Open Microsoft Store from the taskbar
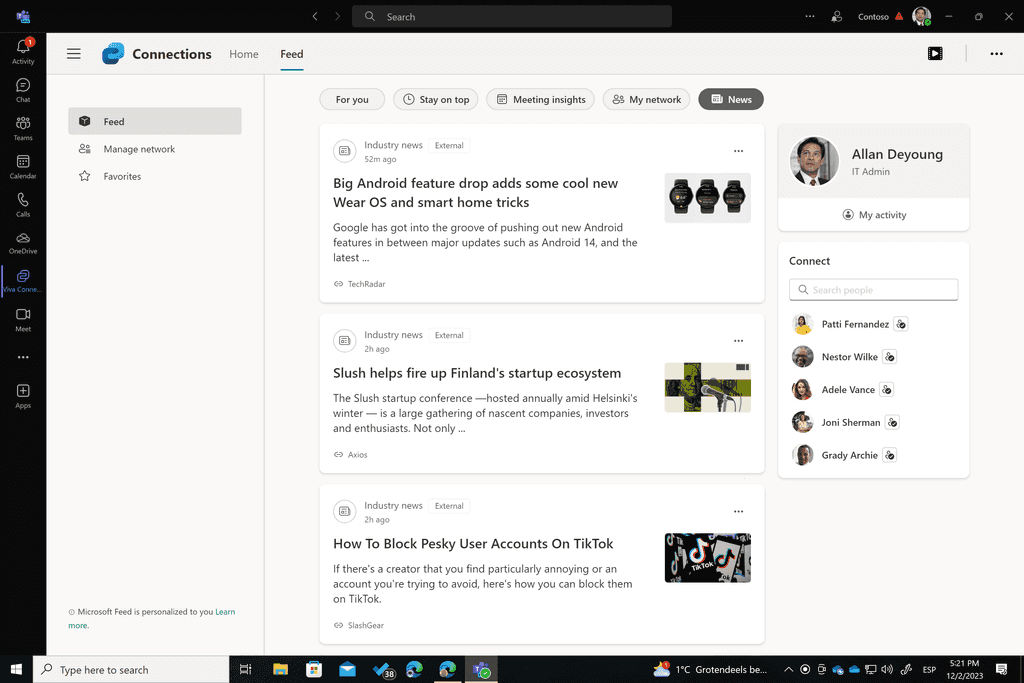Screen dimensions: 1024x683 click(314, 669)
